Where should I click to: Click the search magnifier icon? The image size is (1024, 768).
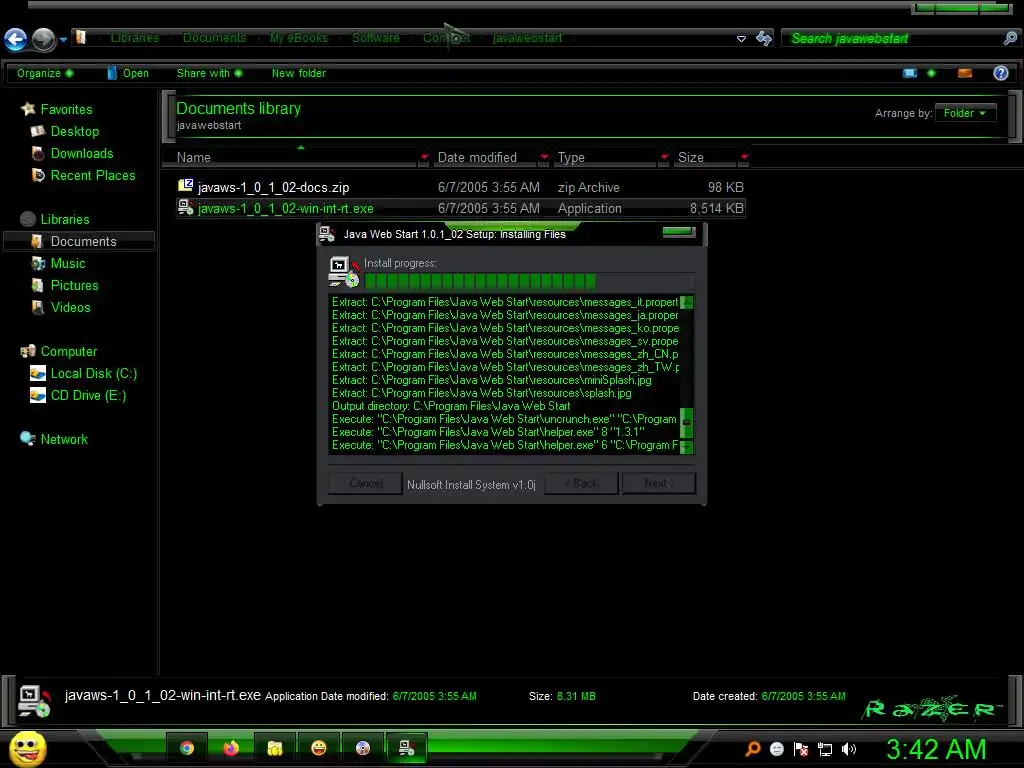(1010, 39)
